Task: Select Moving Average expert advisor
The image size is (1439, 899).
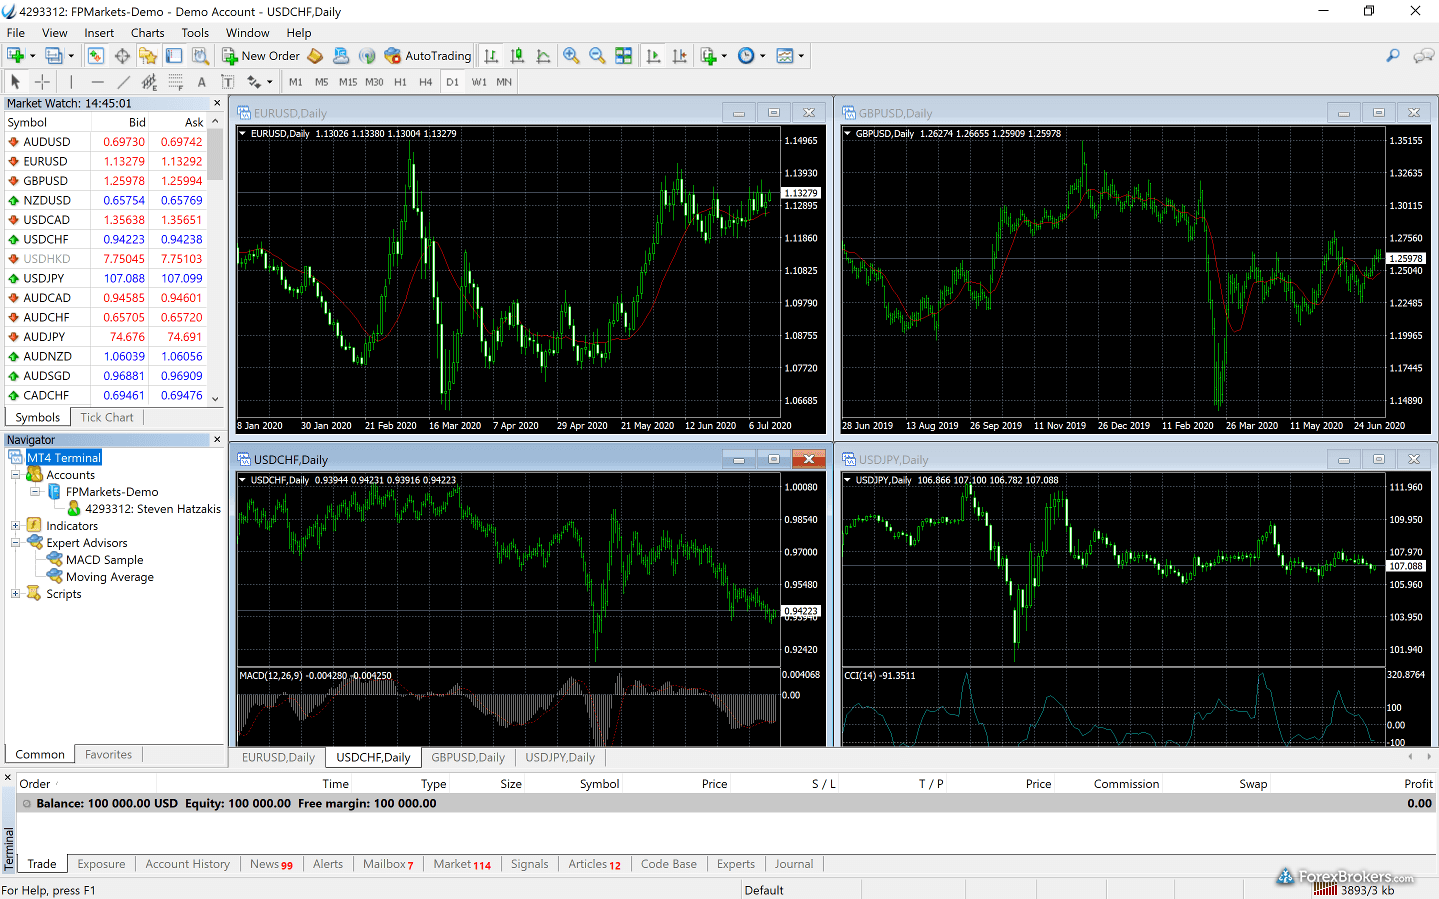Action: [x=109, y=577]
